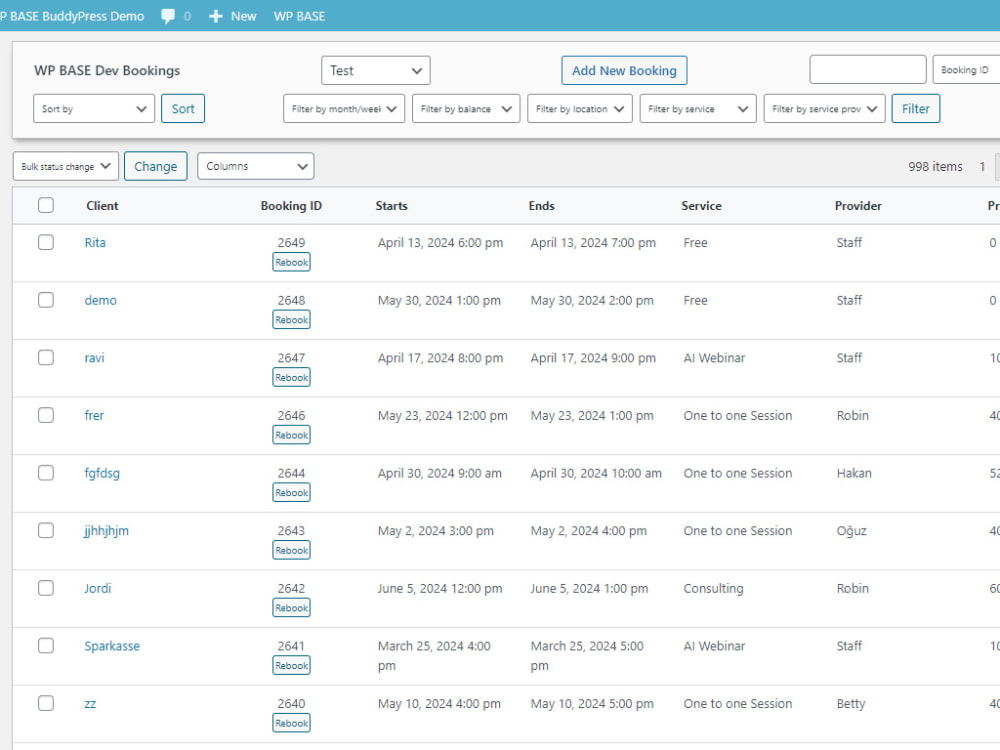Open client zz link

pos(90,703)
